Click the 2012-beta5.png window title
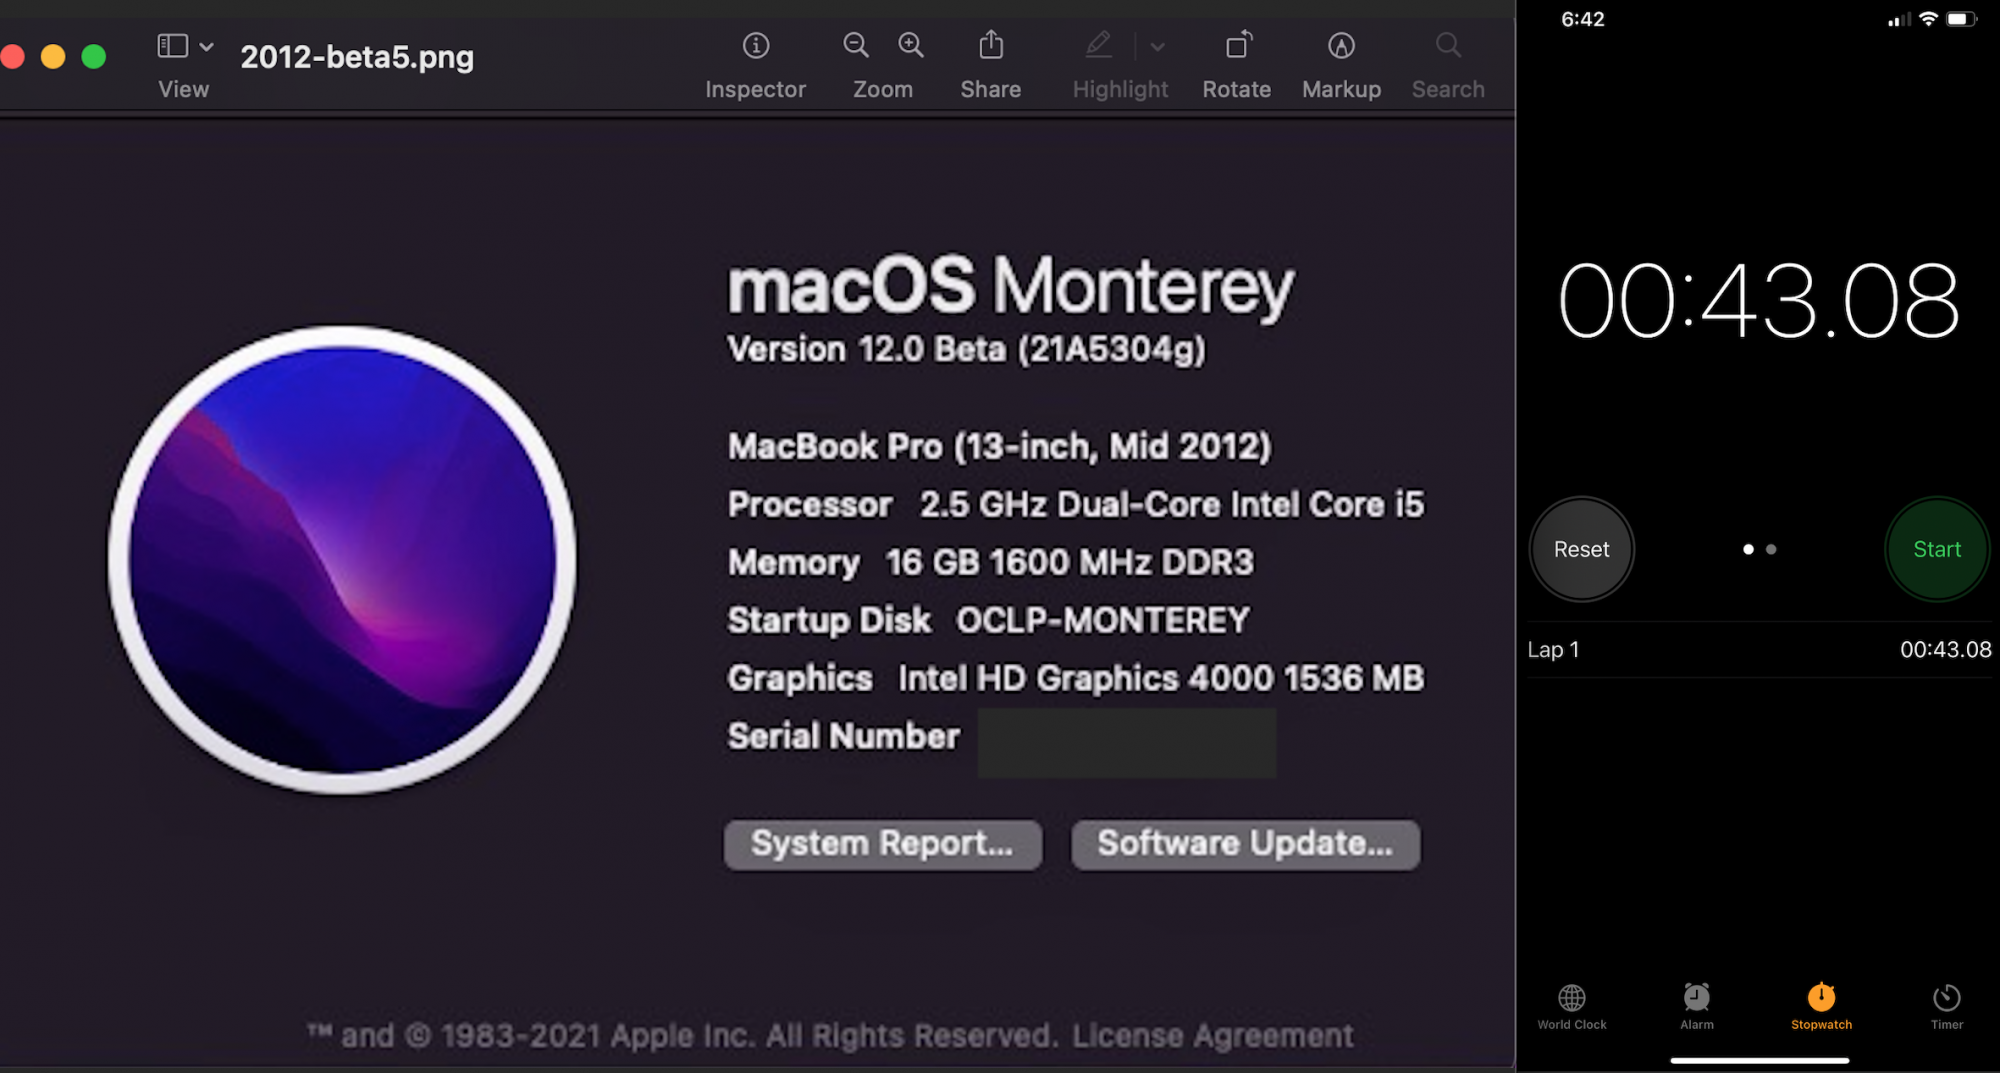This screenshot has width=2000, height=1073. click(x=357, y=57)
